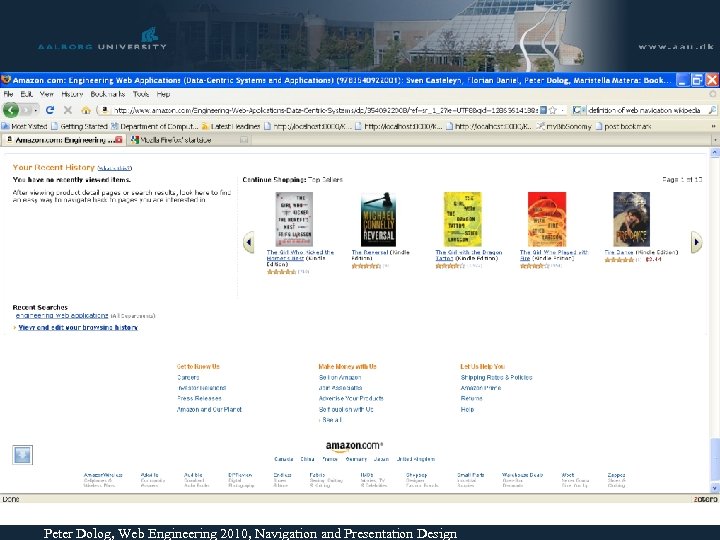Click the red Played with Fire book cover
This screenshot has width=720, height=540.
point(547,219)
